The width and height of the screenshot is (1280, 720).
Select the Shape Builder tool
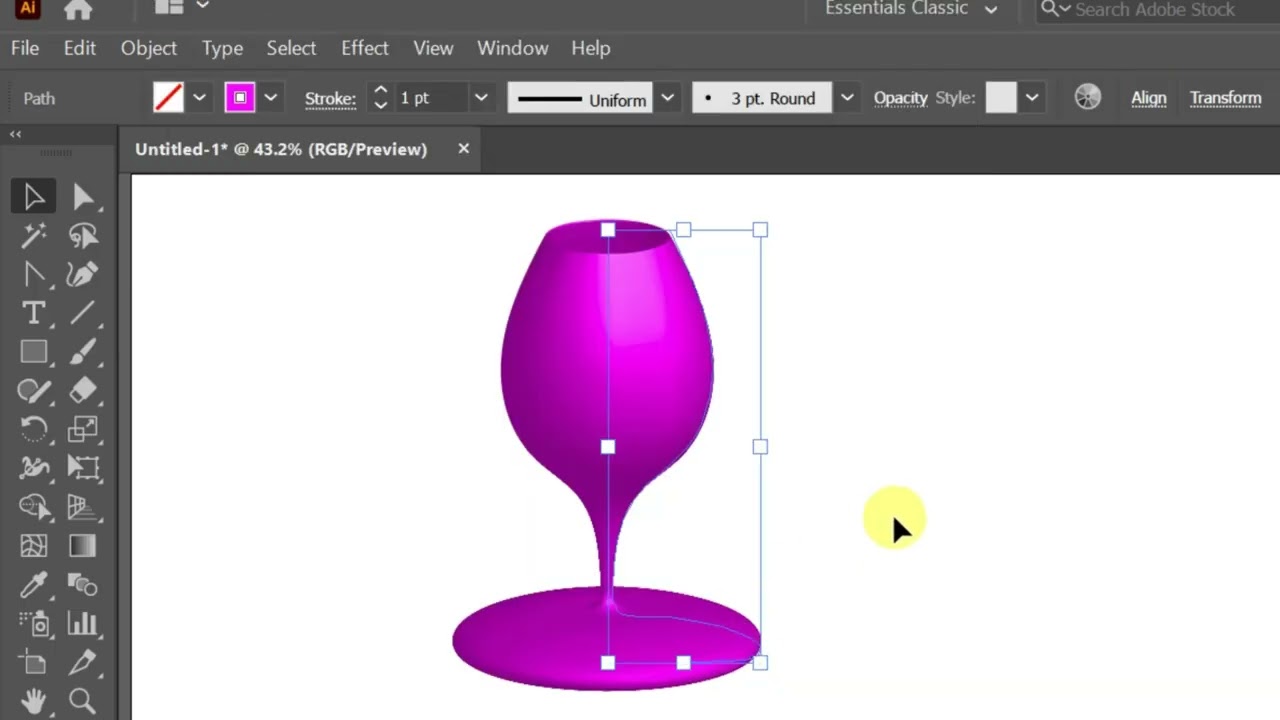point(34,507)
